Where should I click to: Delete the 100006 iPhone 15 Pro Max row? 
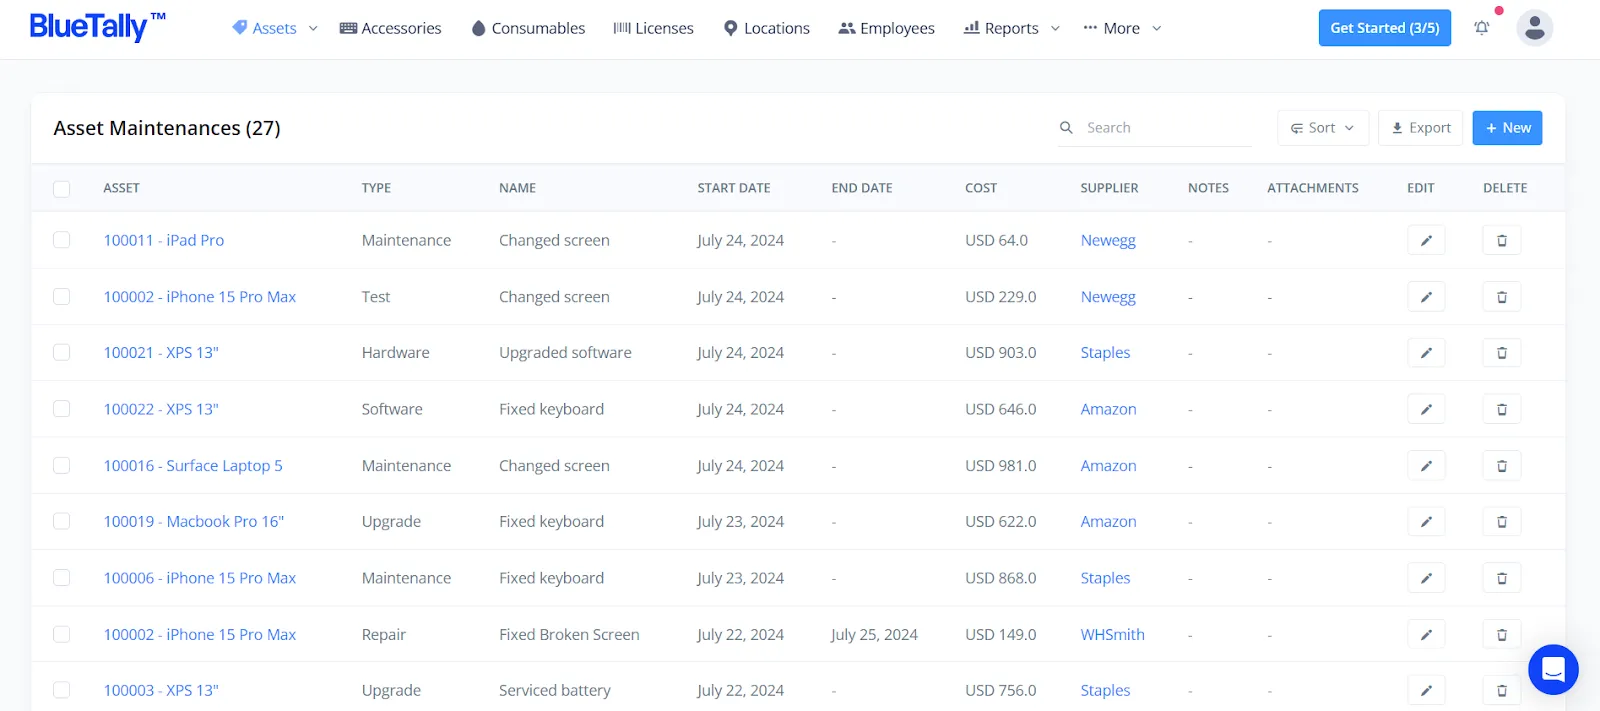click(x=1501, y=578)
